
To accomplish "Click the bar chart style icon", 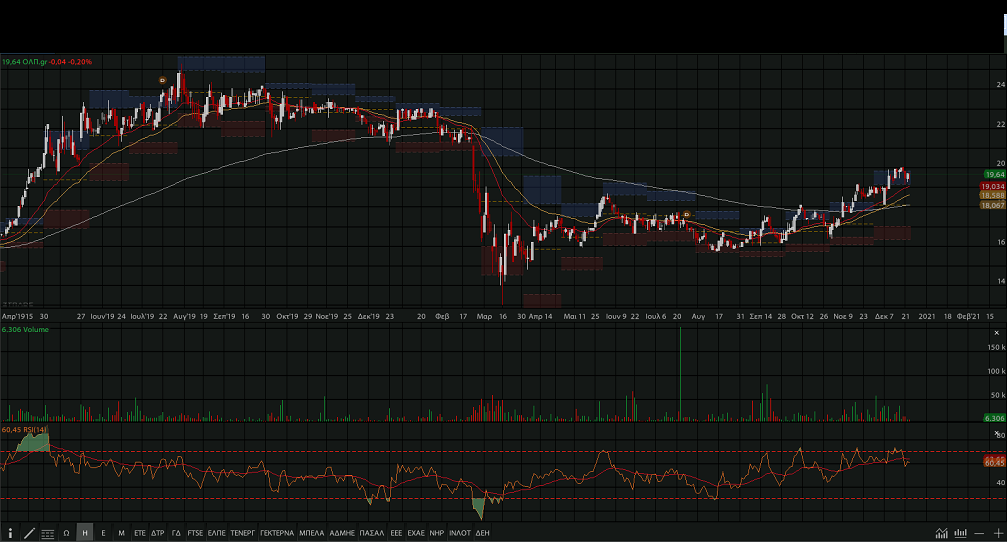I will 960,533.
